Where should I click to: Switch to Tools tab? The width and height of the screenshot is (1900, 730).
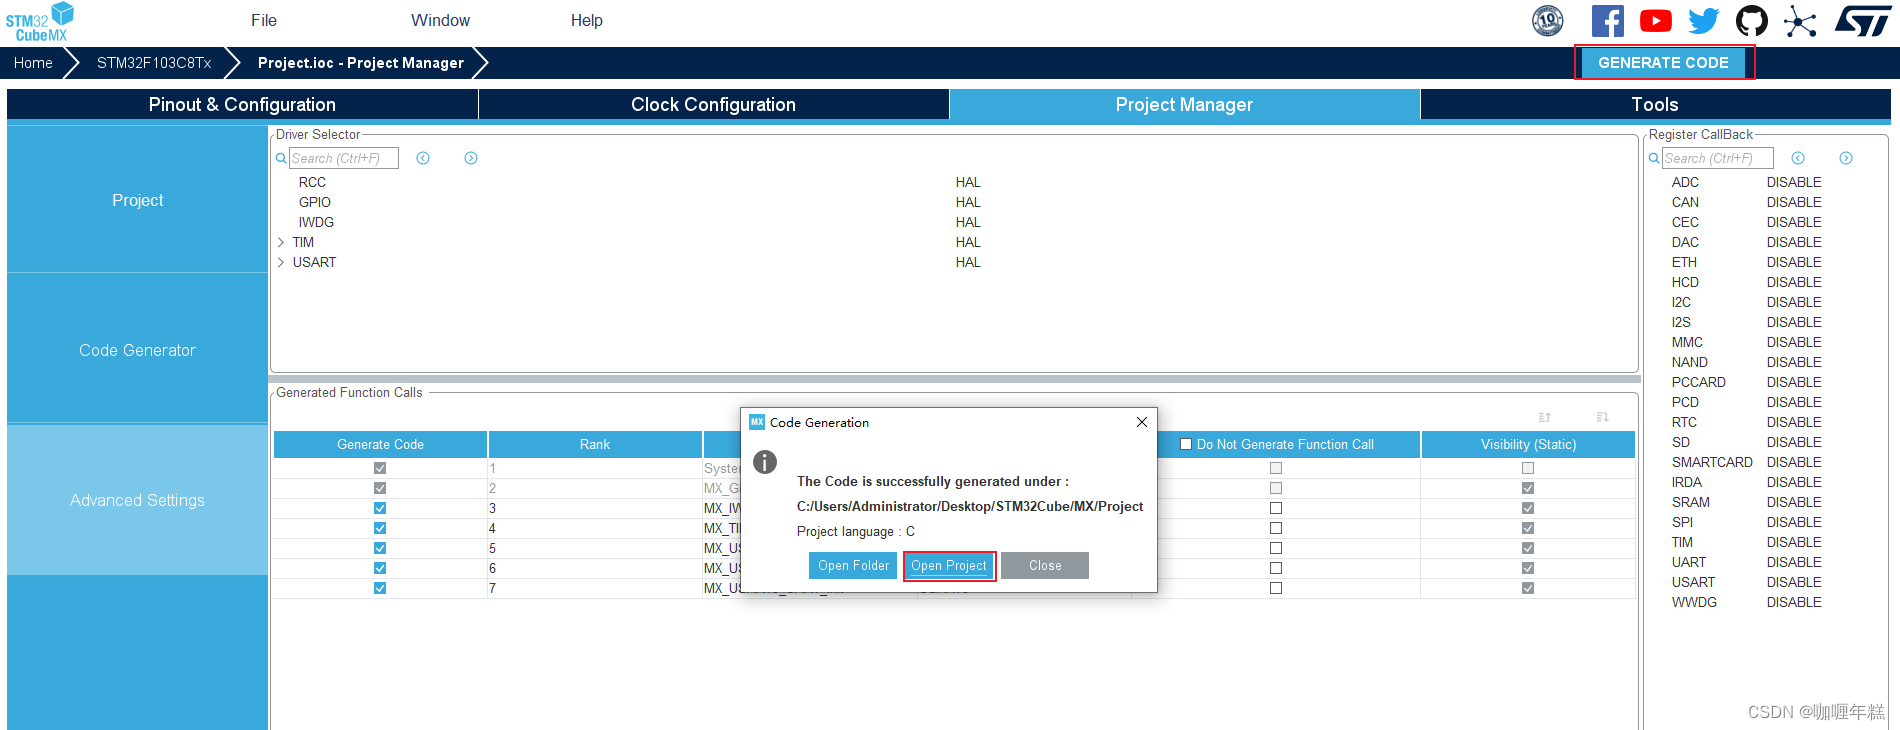click(x=1655, y=104)
